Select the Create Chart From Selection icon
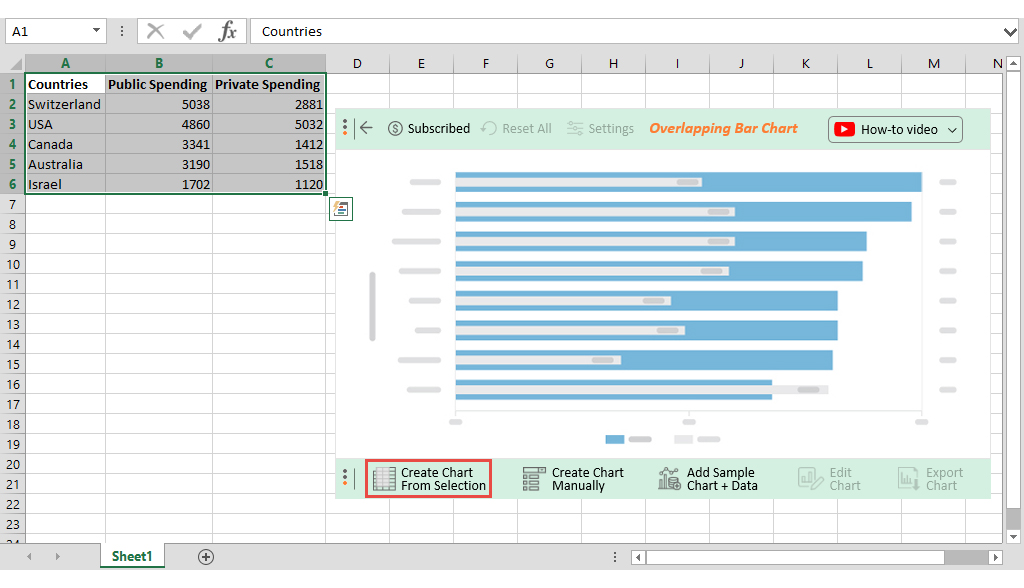 click(x=385, y=478)
